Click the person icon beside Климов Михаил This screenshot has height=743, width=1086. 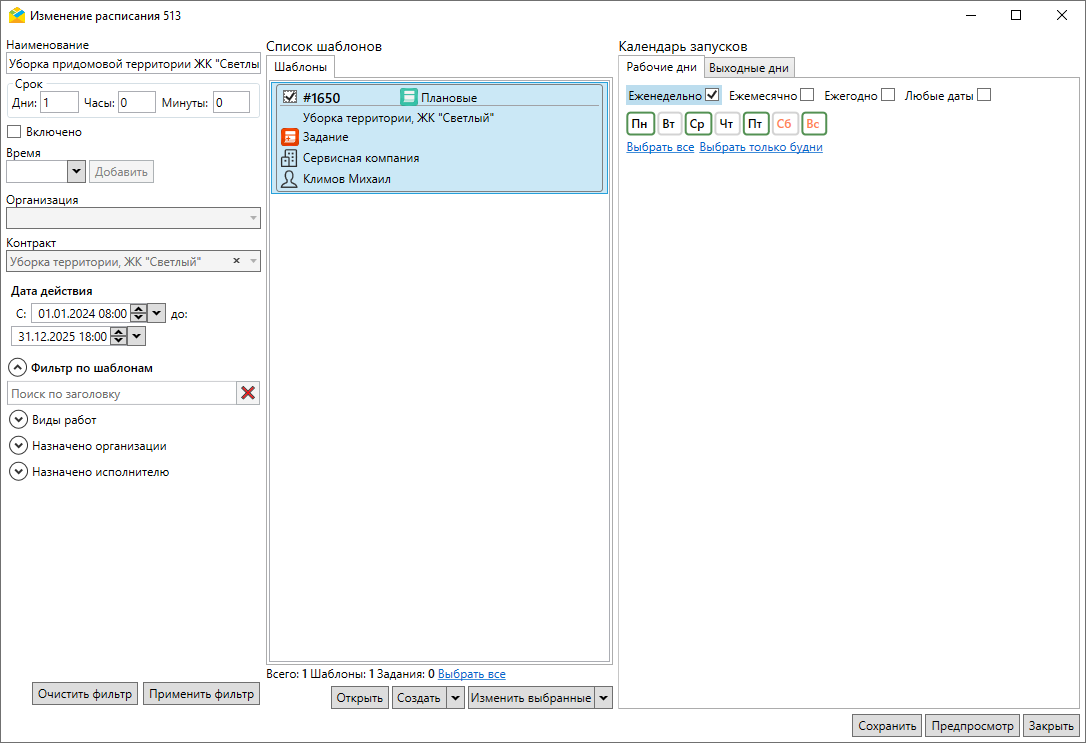tap(290, 179)
